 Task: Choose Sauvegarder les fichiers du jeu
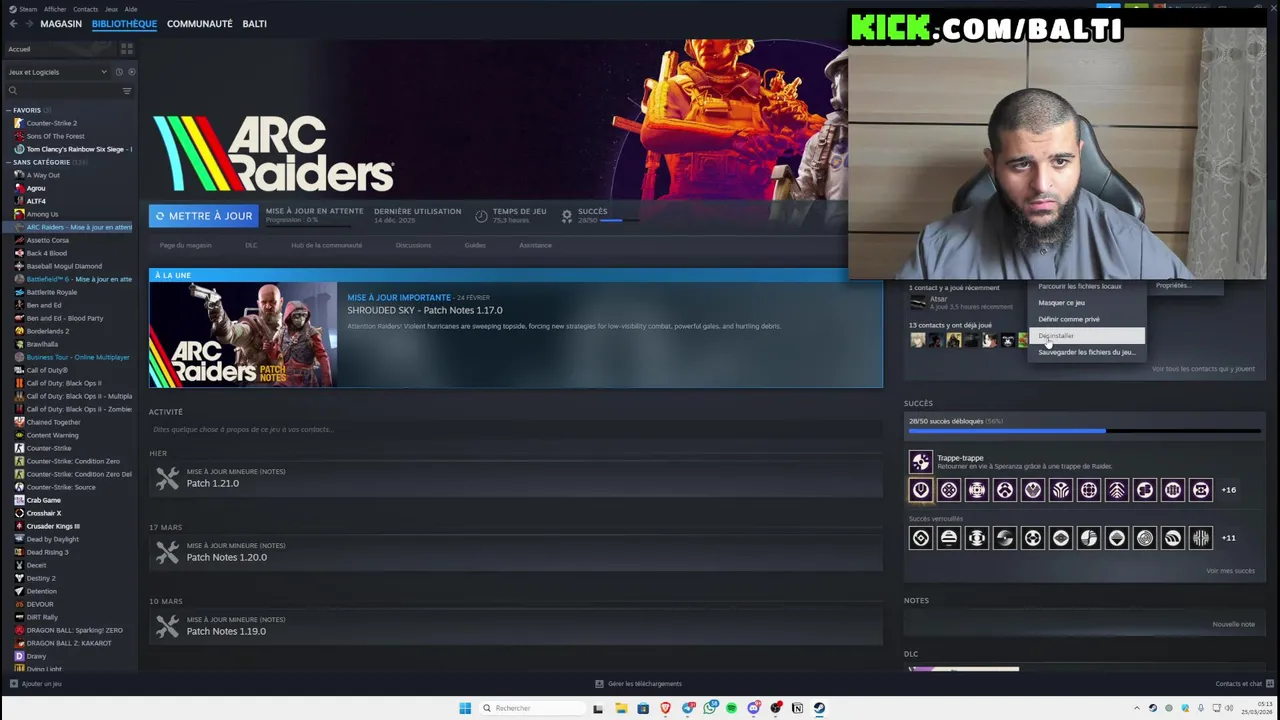click(1087, 352)
